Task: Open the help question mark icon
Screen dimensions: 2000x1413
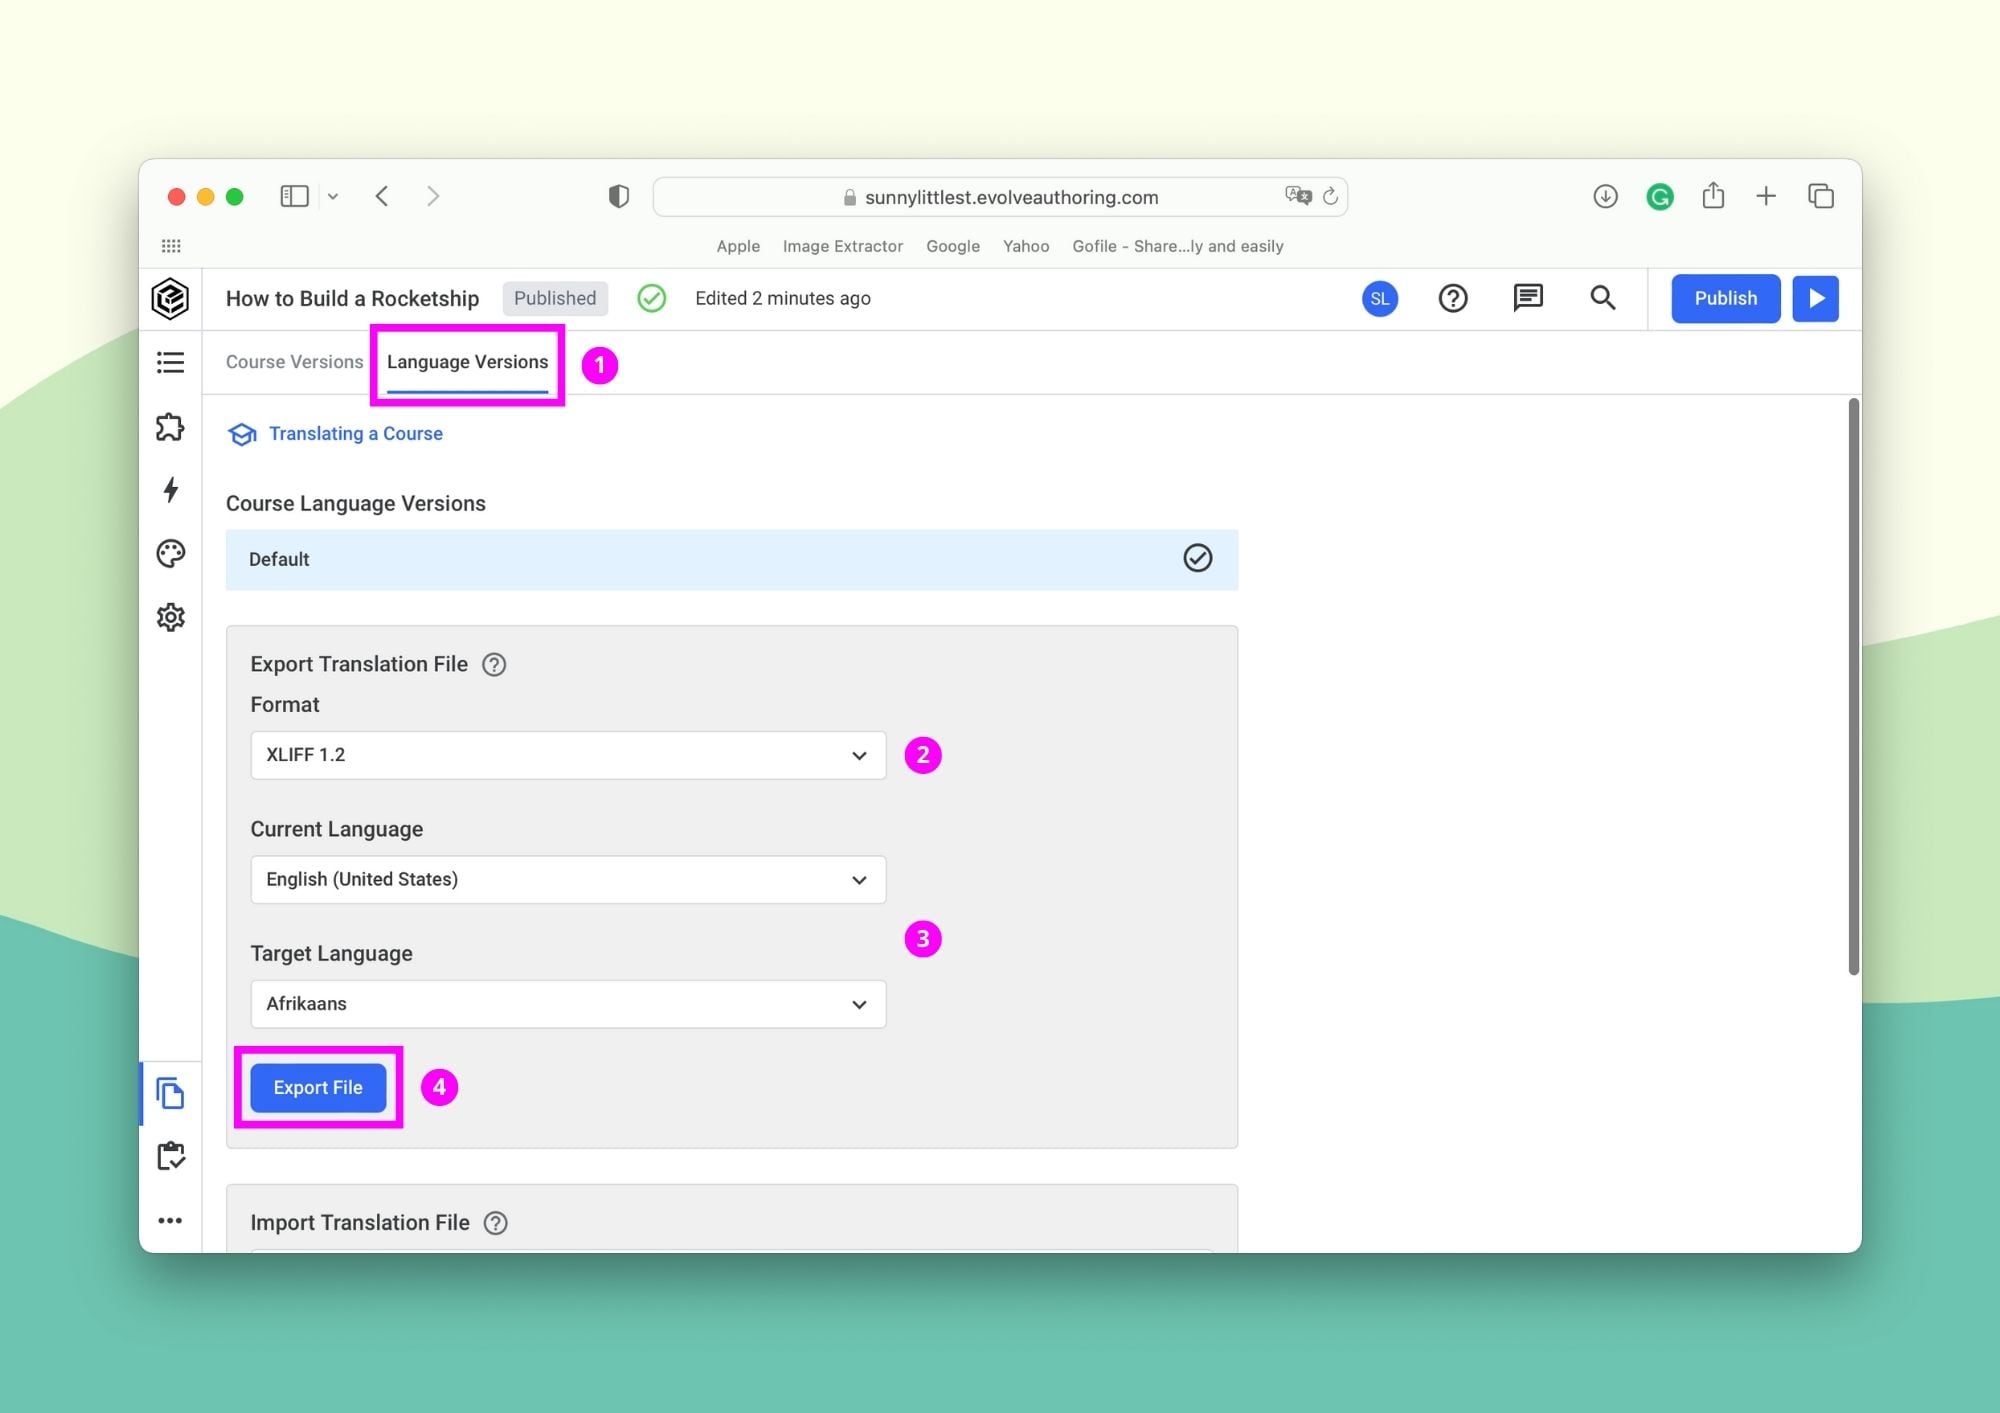Action: [1453, 298]
